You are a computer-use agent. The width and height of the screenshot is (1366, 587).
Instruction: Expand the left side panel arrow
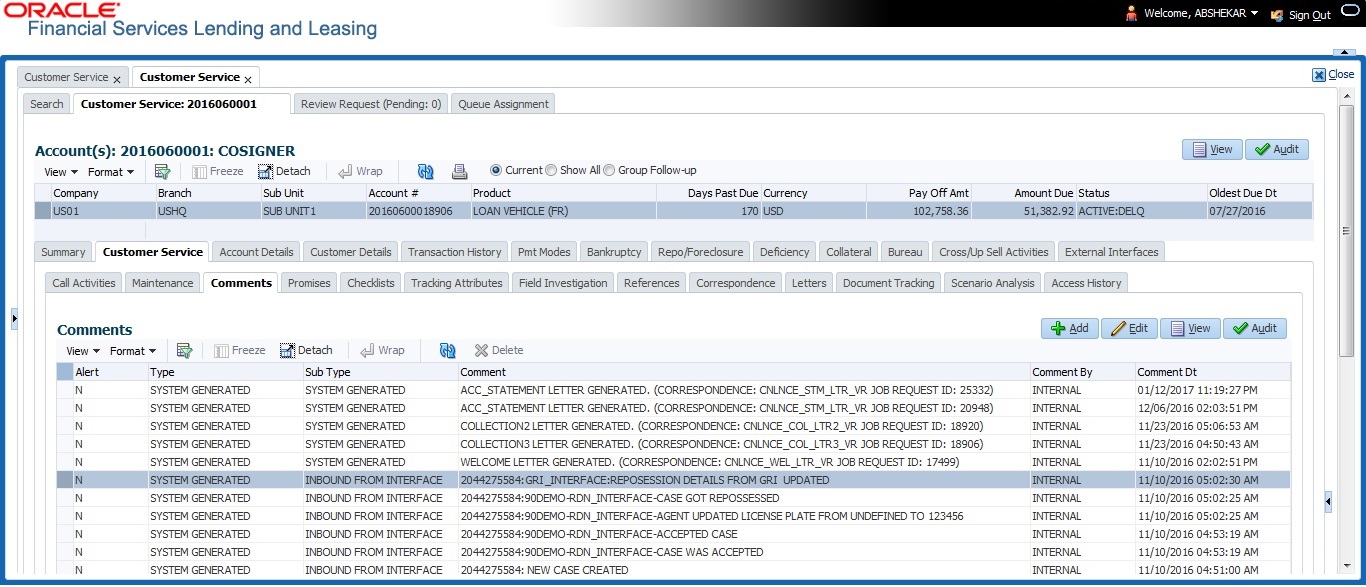click(x=14, y=318)
